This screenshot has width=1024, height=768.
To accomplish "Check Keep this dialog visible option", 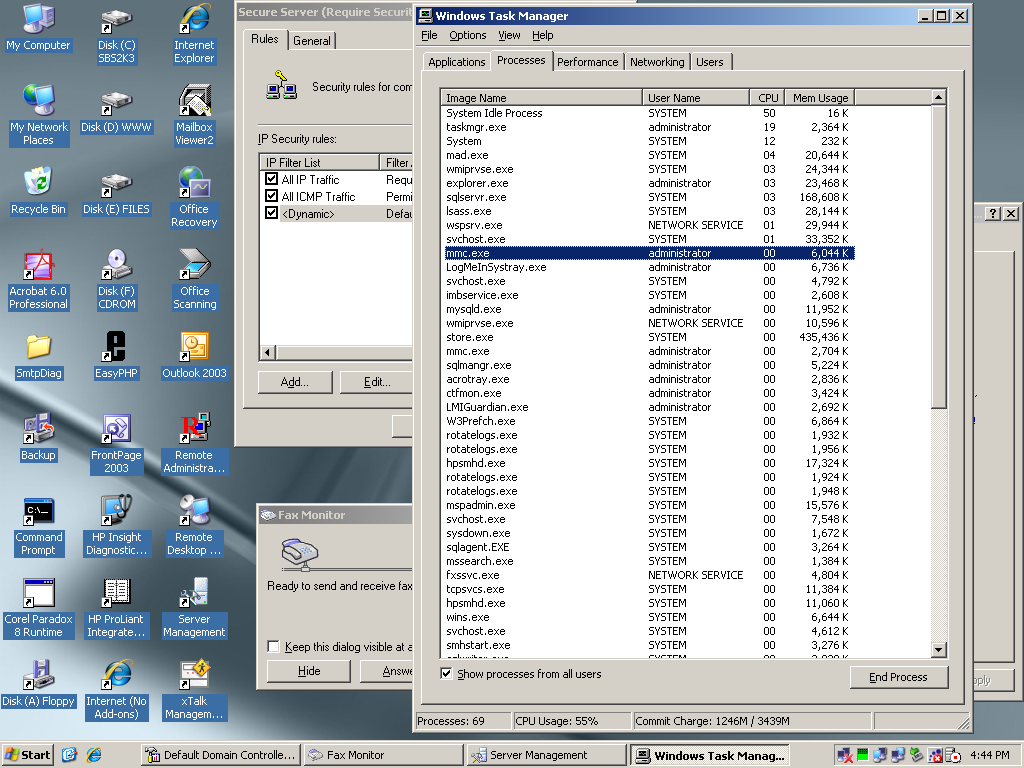I will tap(273, 646).
